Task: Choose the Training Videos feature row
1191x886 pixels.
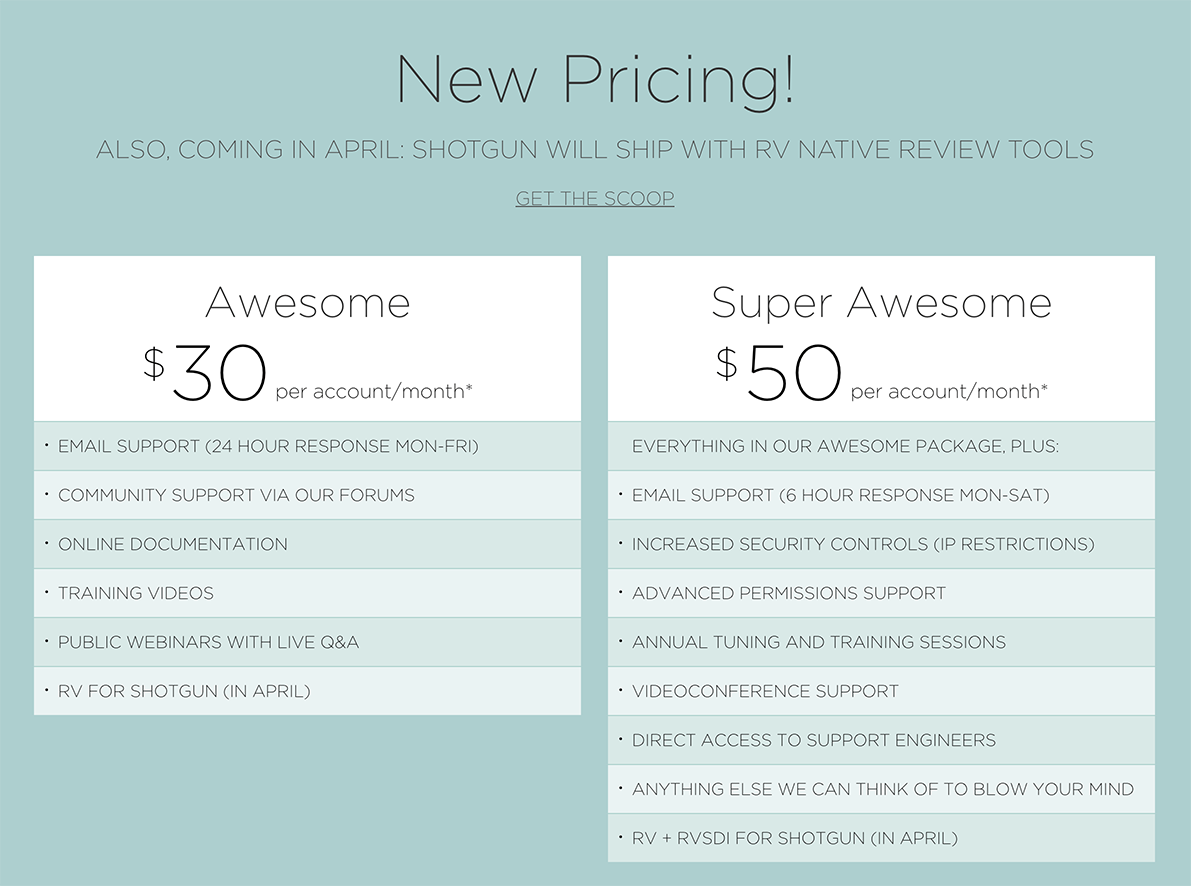Action: 308,593
